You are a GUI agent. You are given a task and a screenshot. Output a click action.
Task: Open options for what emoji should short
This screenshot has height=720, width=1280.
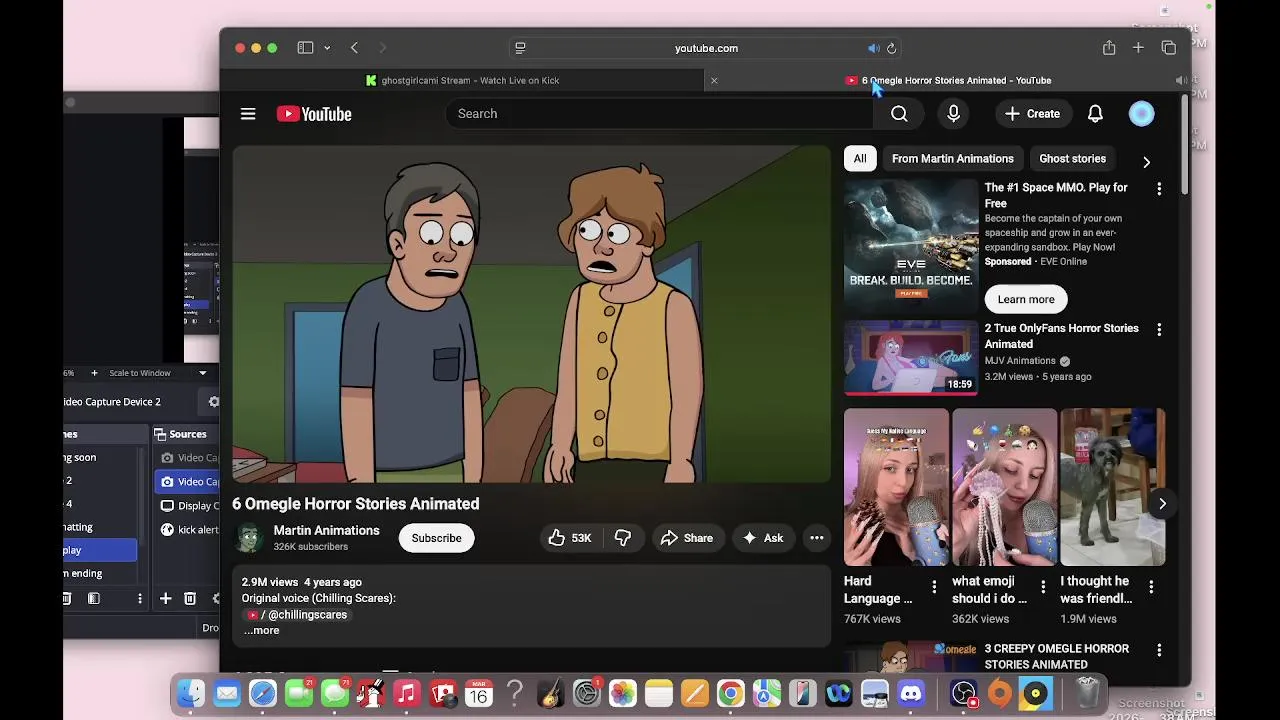click(1043, 587)
